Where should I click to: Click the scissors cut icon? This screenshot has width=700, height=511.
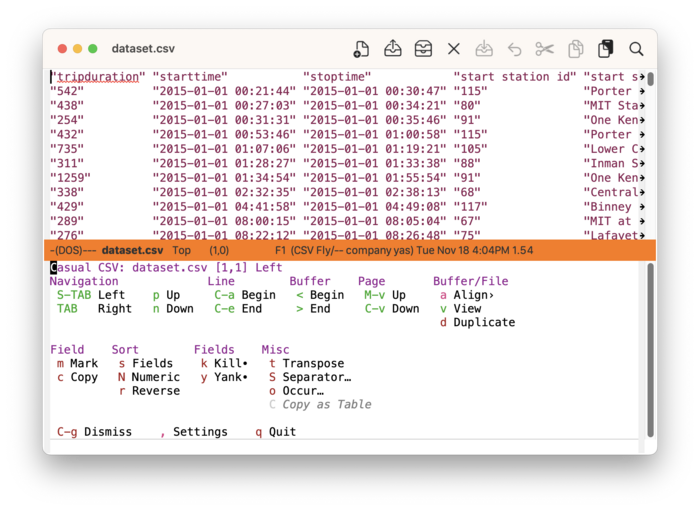pos(545,49)
